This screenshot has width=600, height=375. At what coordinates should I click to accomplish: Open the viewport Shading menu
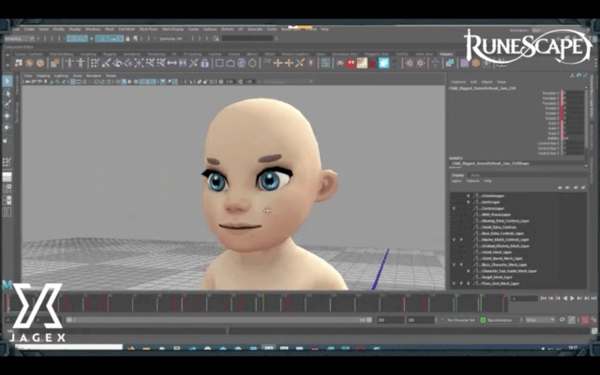[x=43, y=76]
